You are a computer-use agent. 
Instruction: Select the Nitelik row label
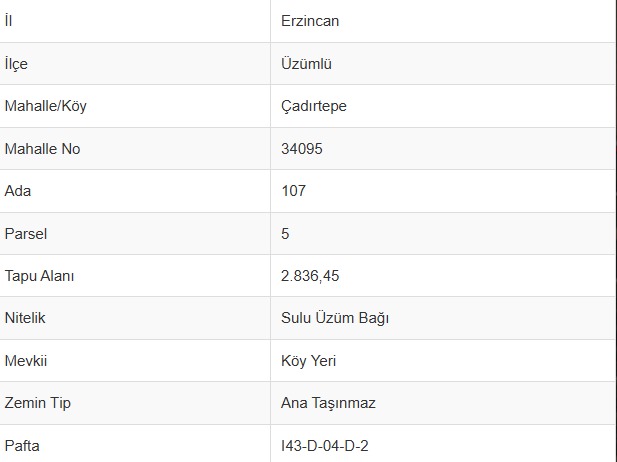pyautogui.click(x=25, y=318)
